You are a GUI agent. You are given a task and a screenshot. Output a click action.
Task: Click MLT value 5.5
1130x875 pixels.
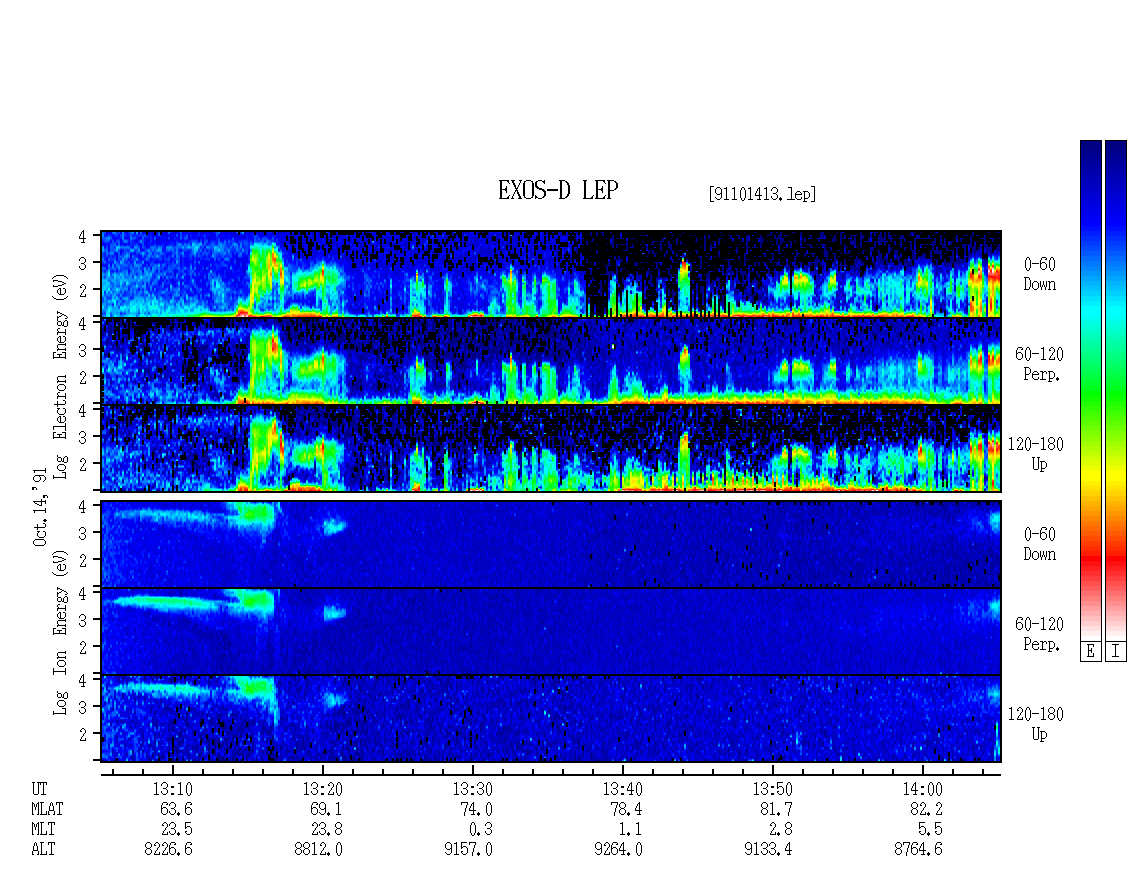(x=930, y=830)
